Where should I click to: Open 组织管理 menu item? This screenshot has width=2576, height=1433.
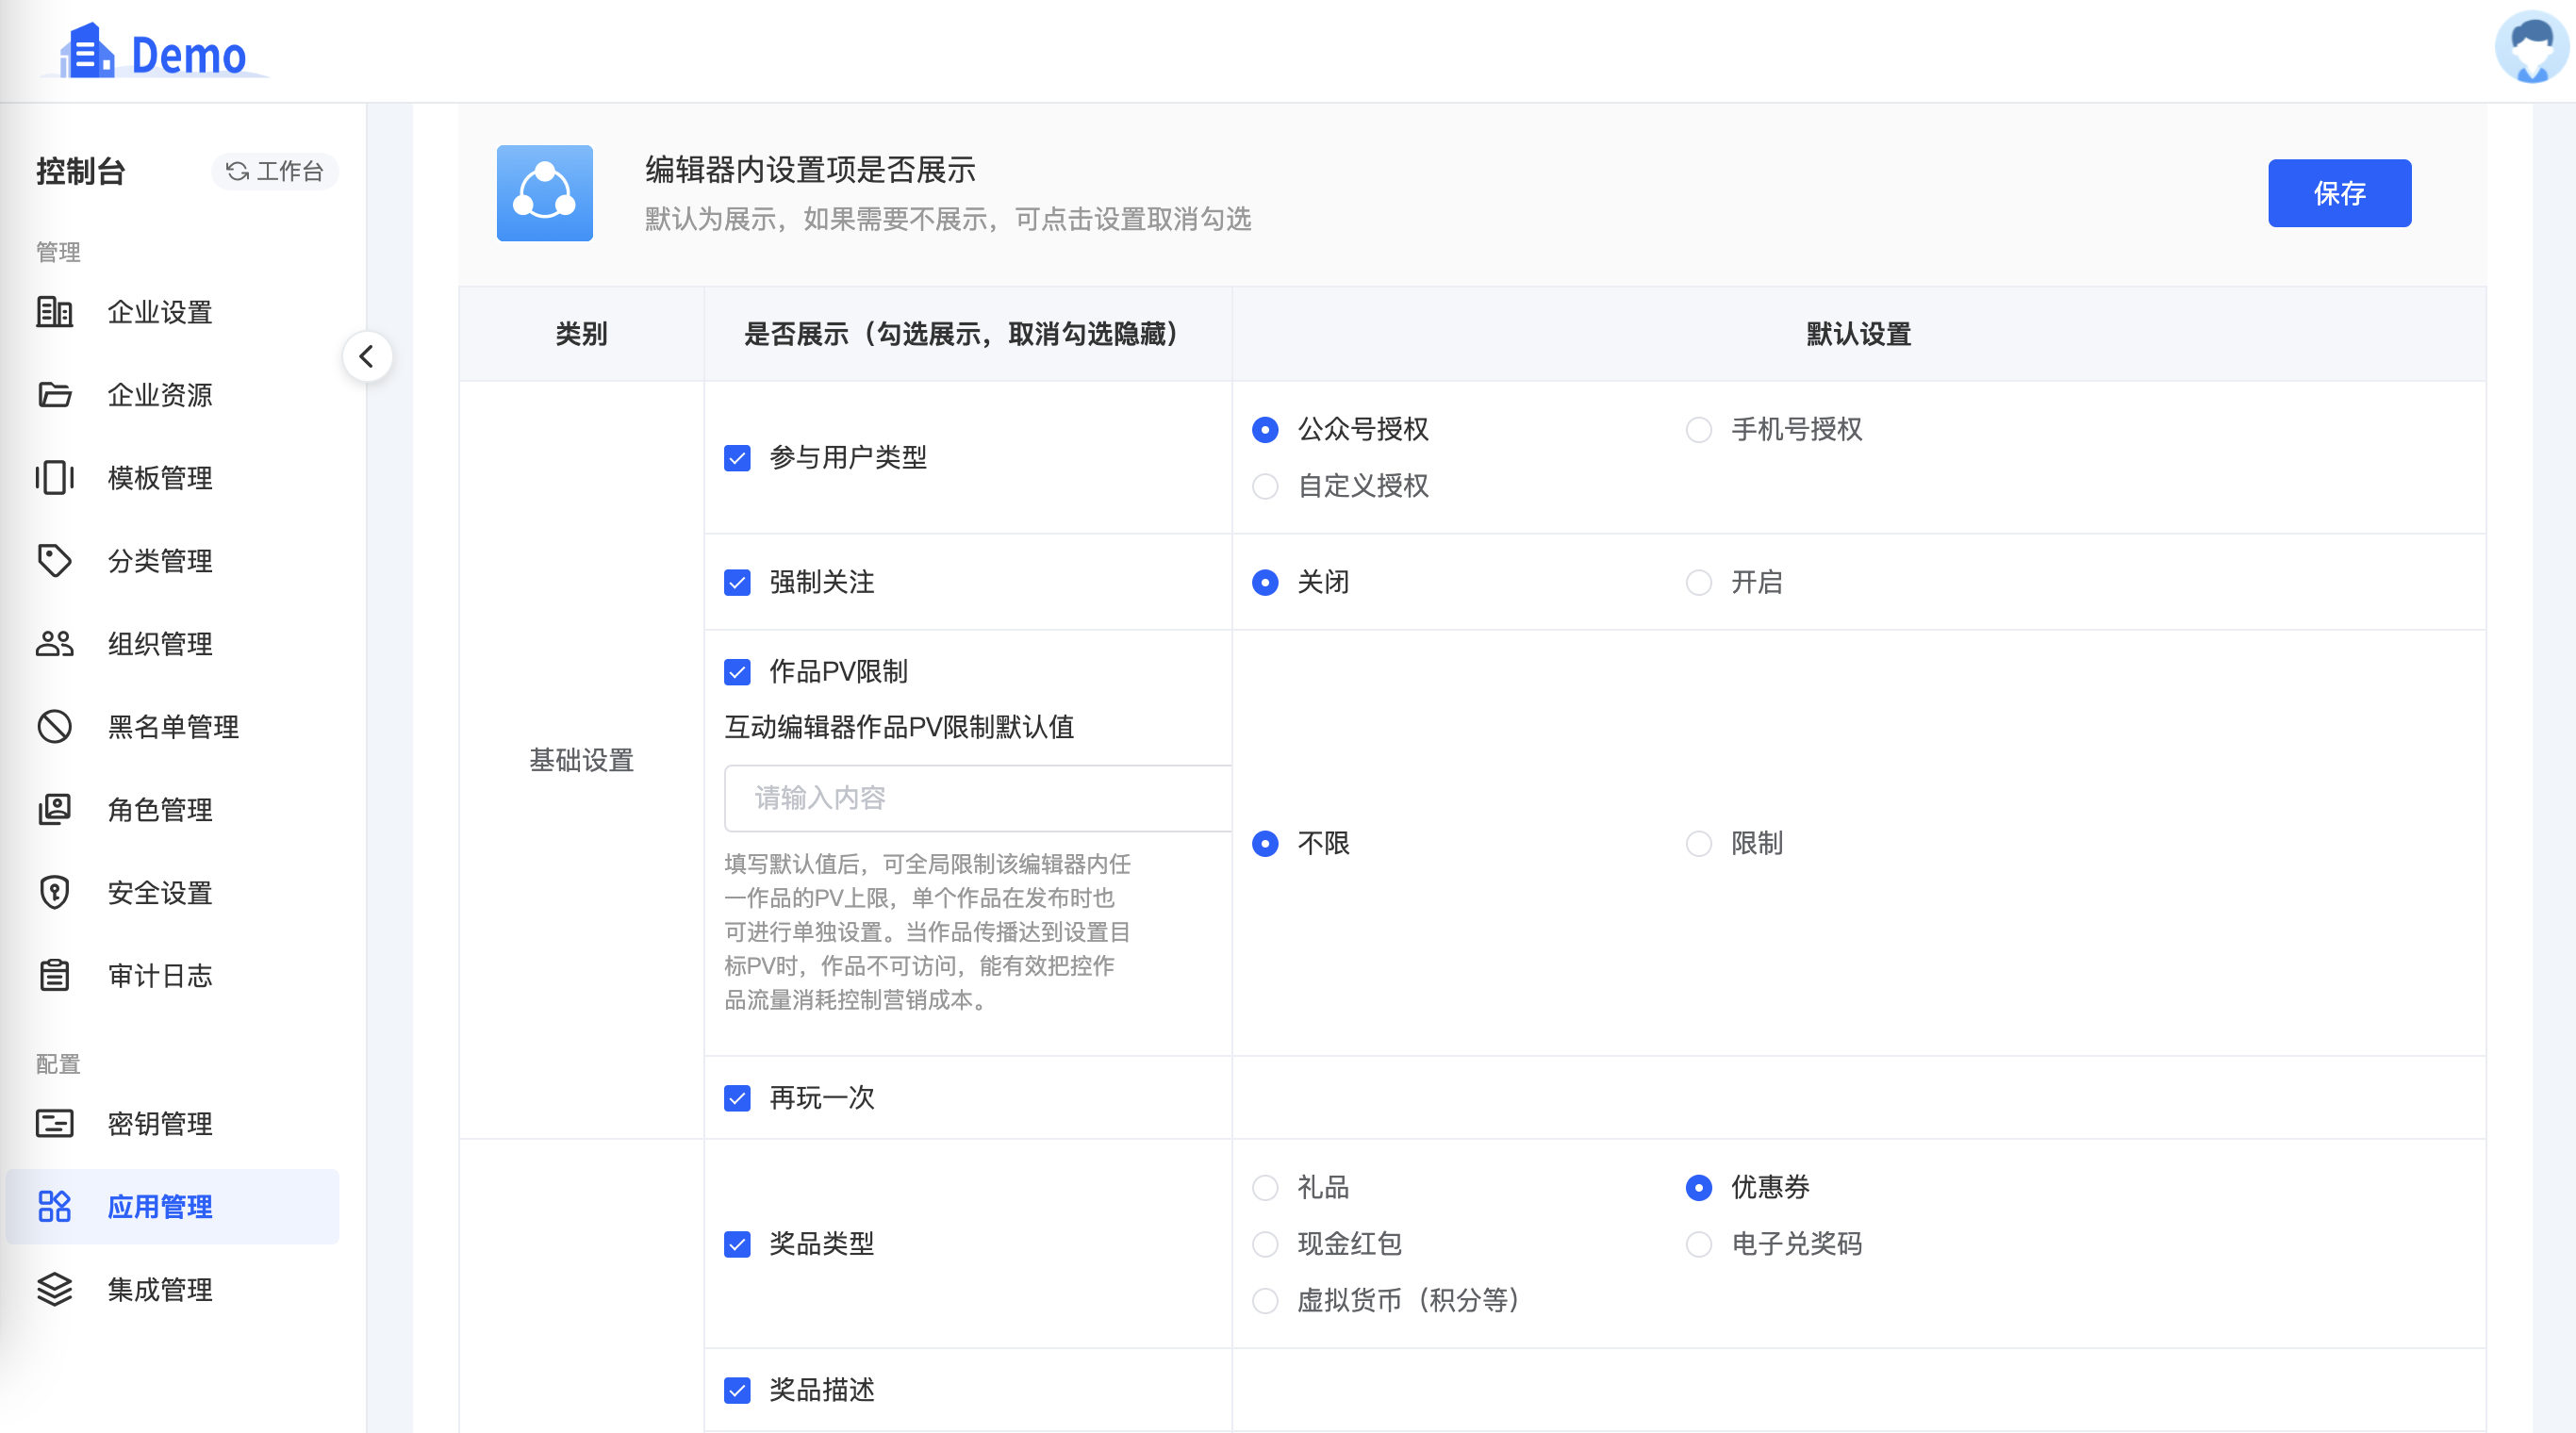(x=173, y=644)
